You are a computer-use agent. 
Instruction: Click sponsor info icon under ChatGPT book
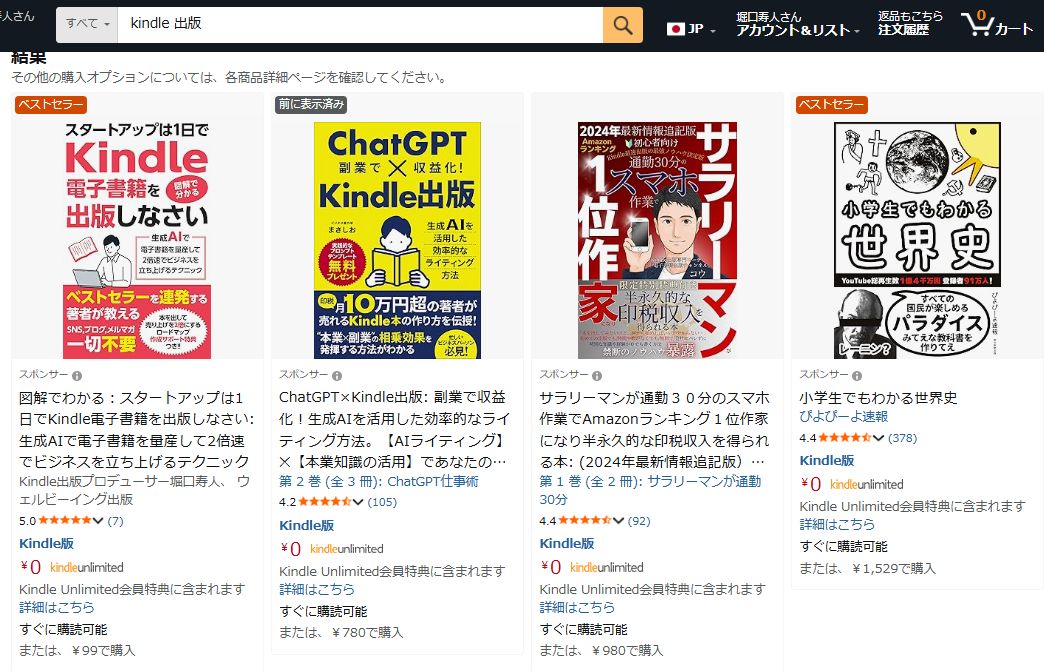(337, 375)
